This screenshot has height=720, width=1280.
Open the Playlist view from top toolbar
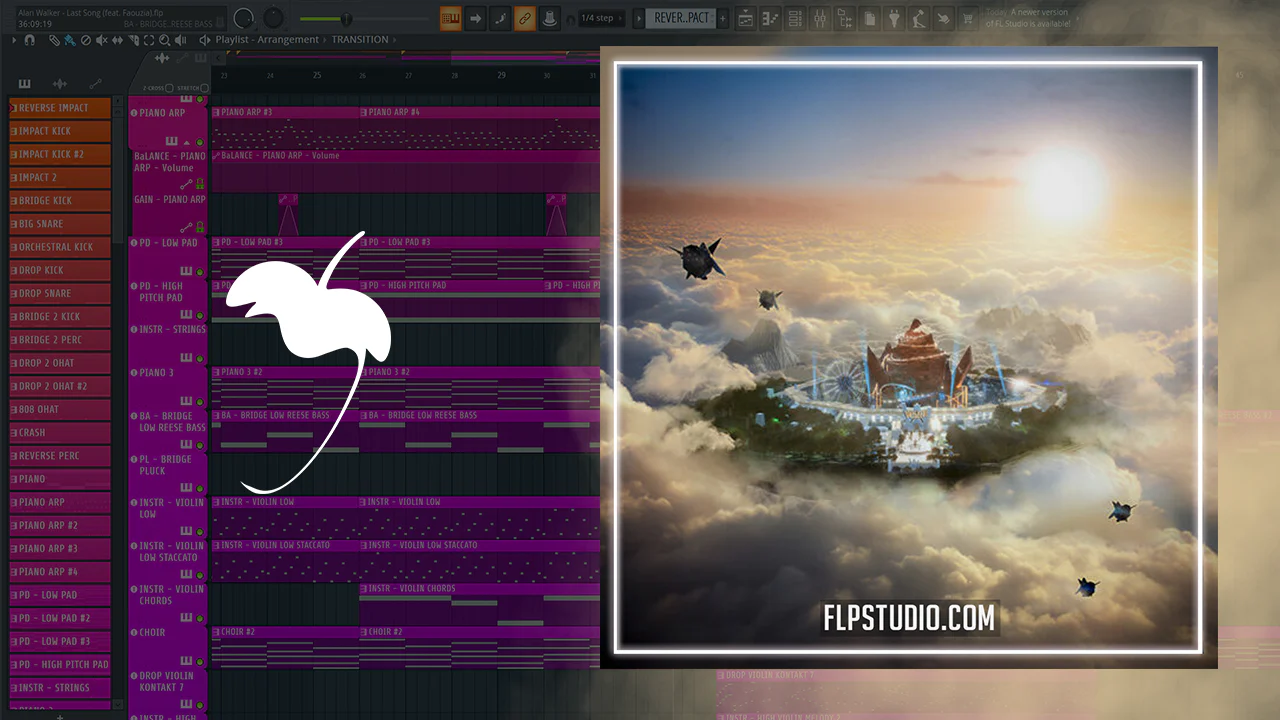point(745,18)
